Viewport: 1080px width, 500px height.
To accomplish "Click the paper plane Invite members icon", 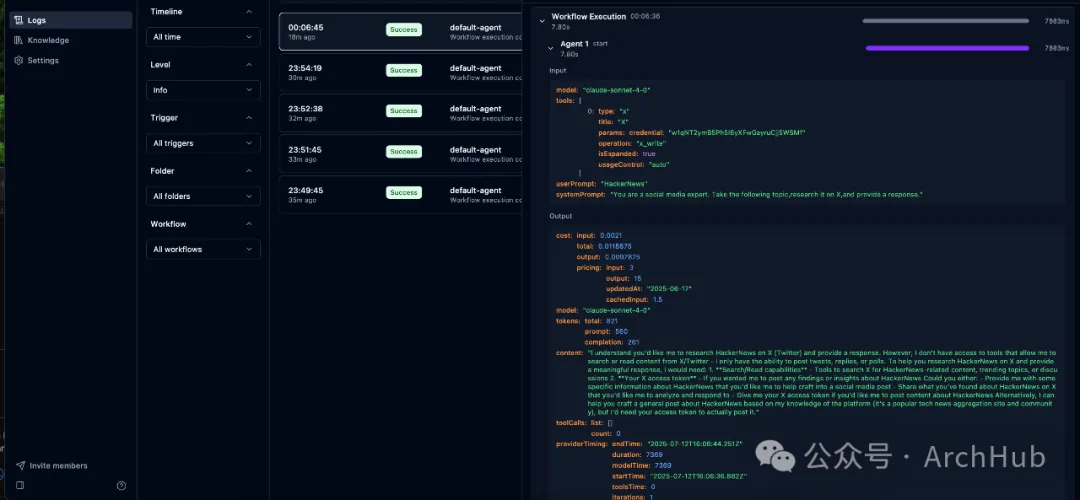I will pyautogui.click(x=20, y=466).
